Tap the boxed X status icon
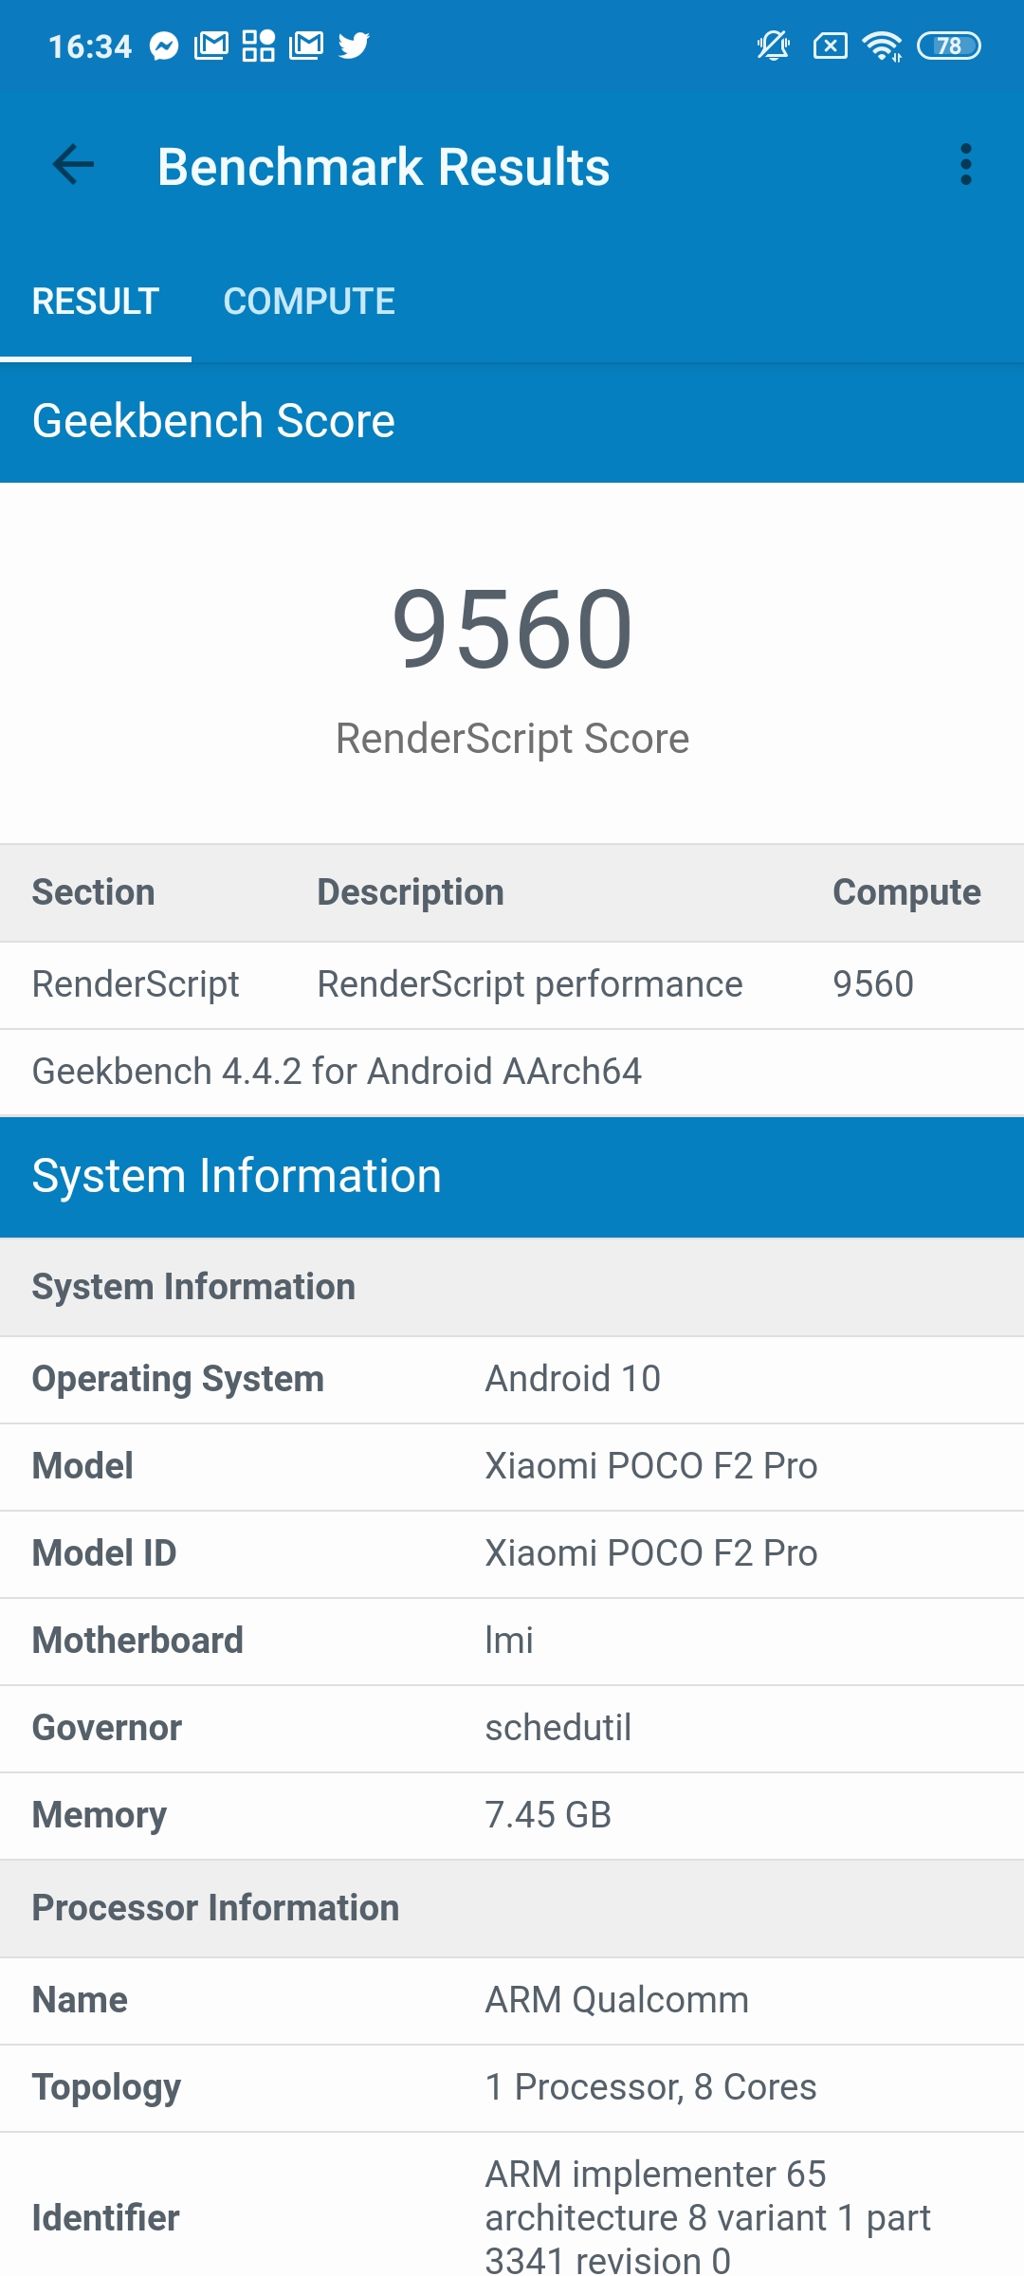 coord(830,46)
